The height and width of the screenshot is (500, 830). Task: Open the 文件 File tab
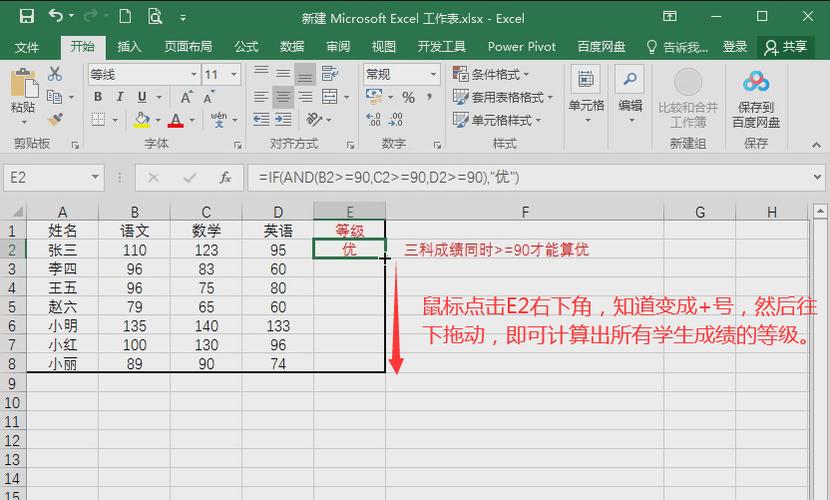point(27,47)
